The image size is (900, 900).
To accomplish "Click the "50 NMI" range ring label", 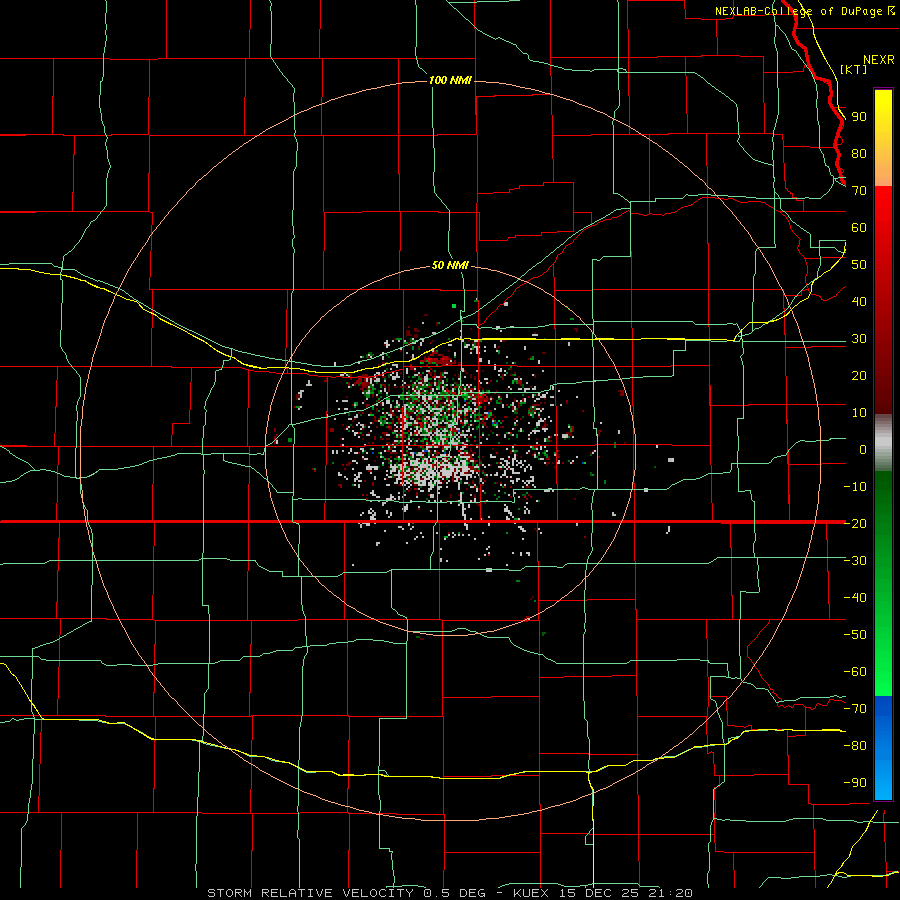I will pos(450,265).
